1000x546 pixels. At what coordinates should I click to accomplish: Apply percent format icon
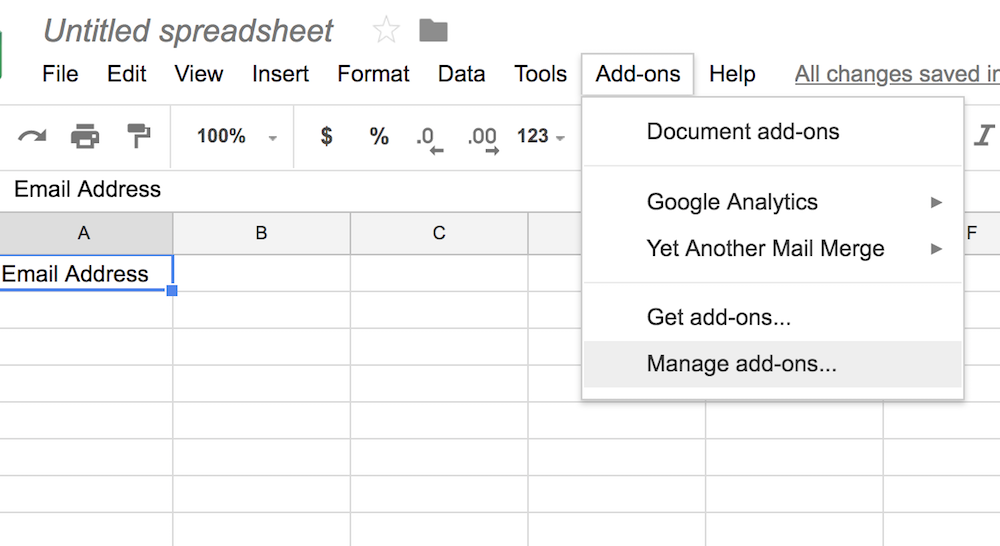click(x=379, y=136)
